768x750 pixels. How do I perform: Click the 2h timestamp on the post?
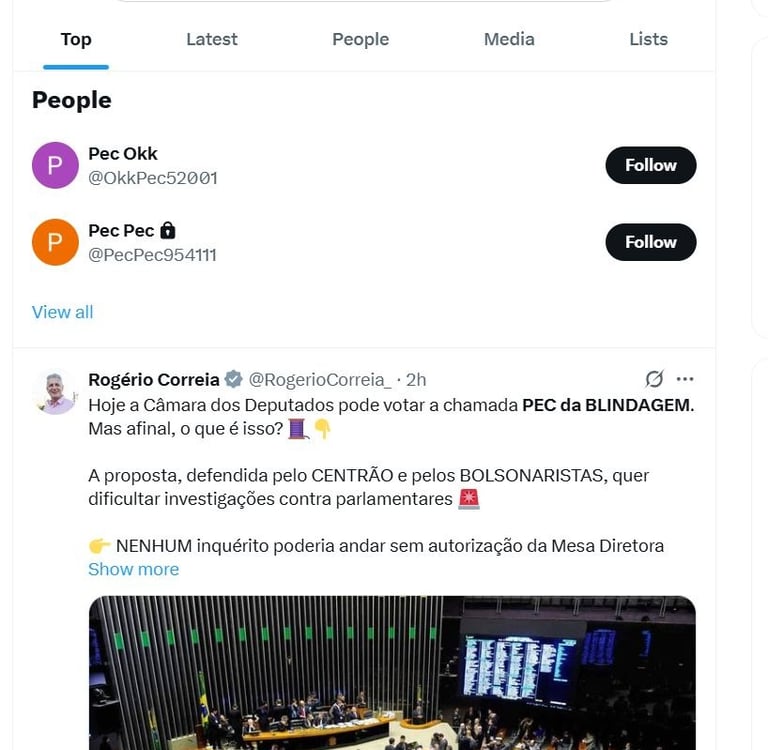[416, 379]
